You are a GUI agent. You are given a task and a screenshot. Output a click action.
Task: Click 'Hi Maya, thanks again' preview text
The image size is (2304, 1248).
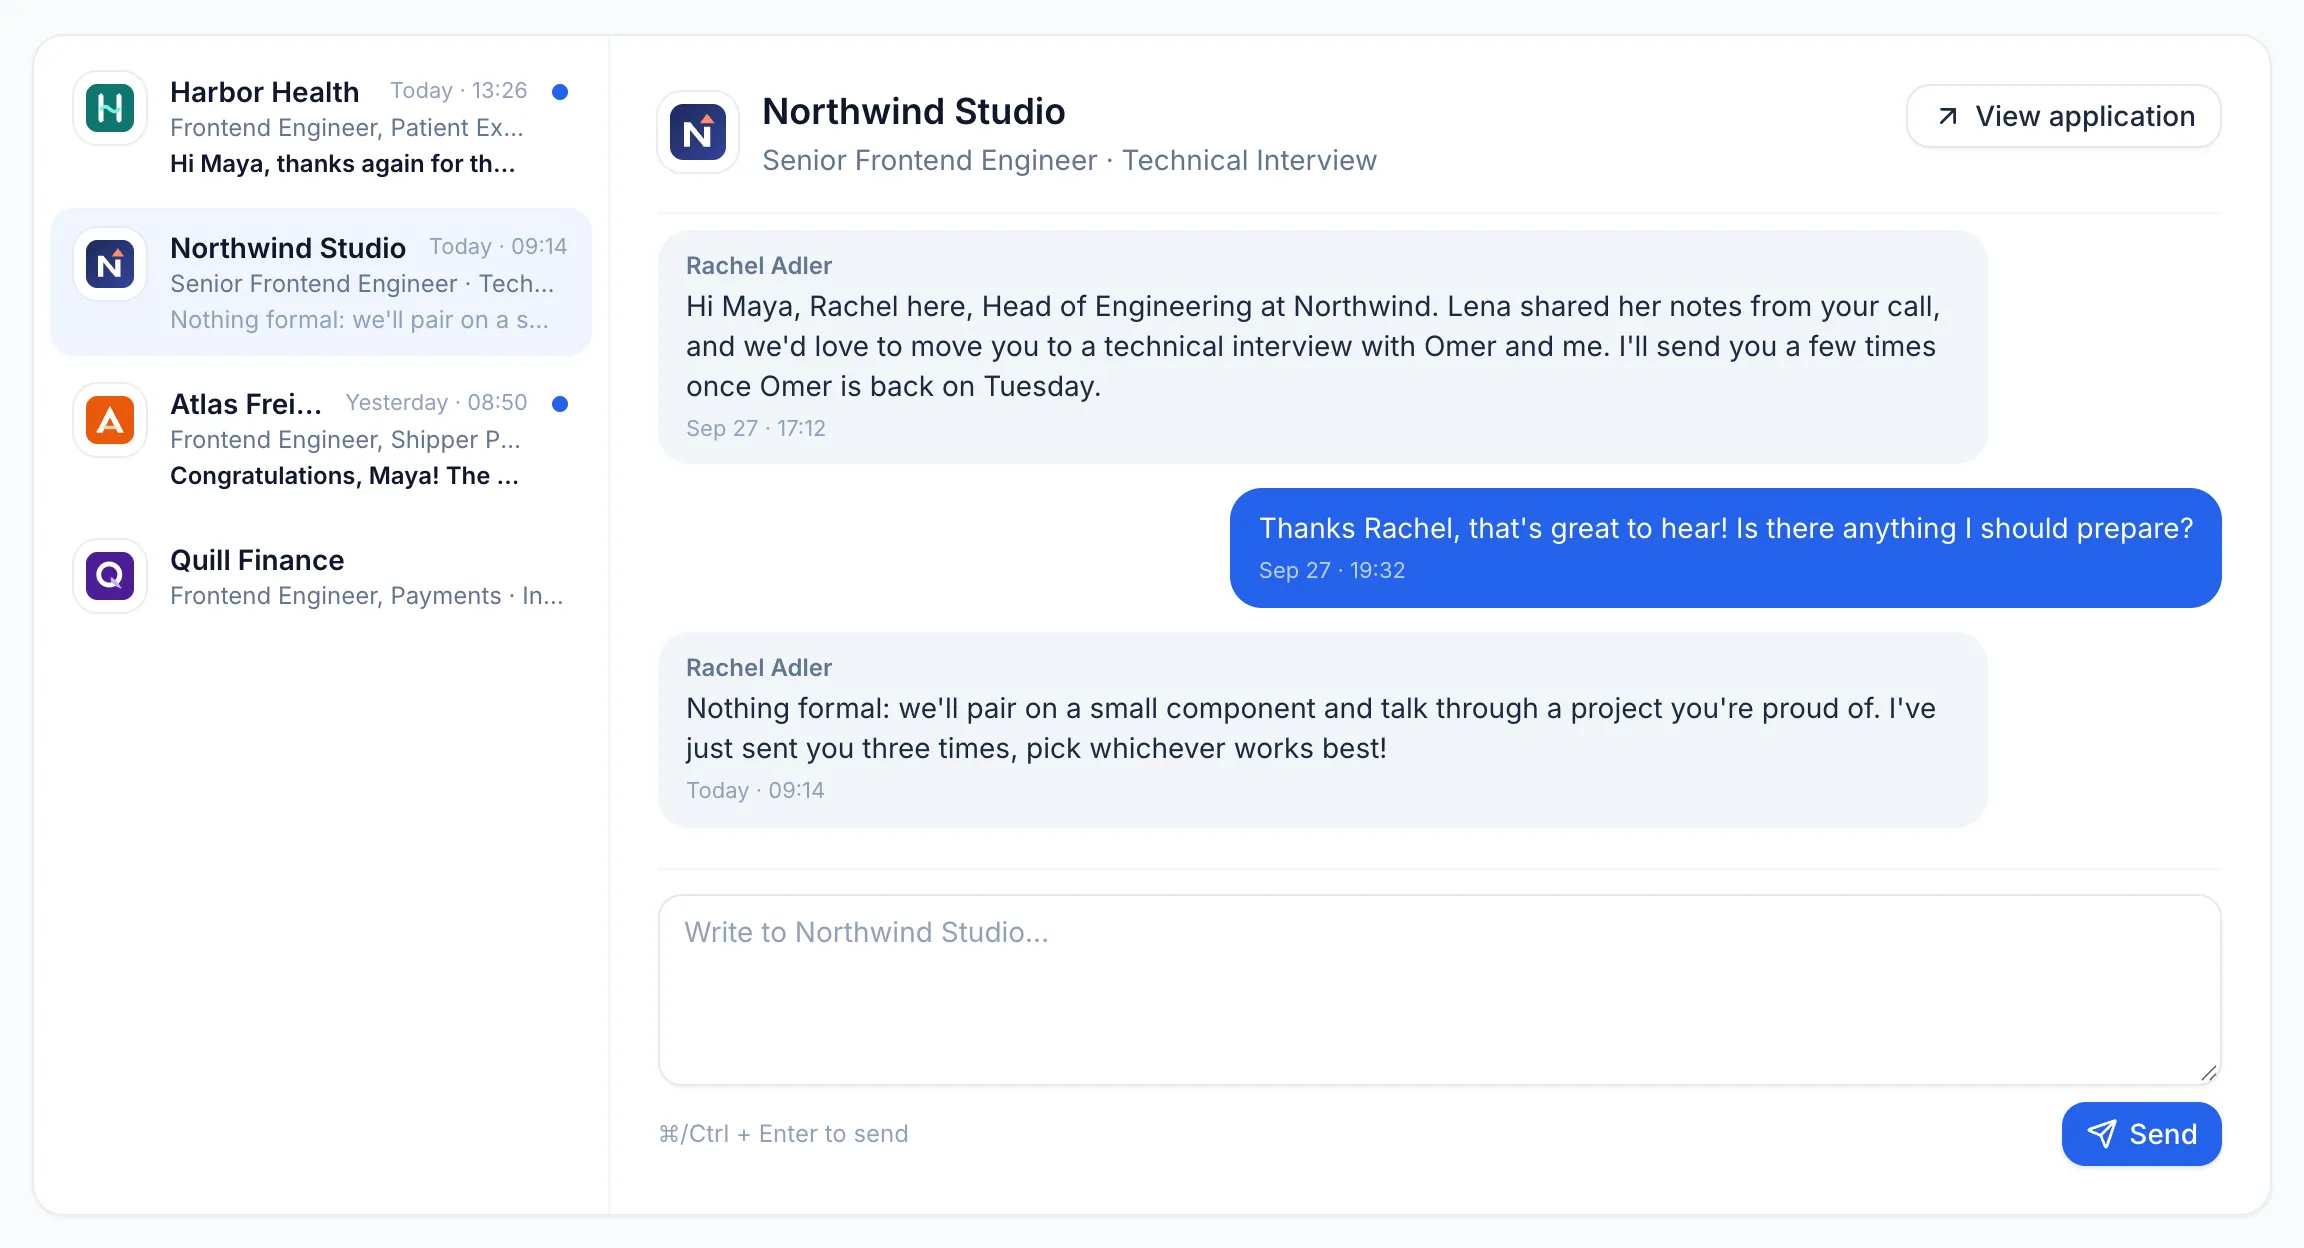(343, 164)
